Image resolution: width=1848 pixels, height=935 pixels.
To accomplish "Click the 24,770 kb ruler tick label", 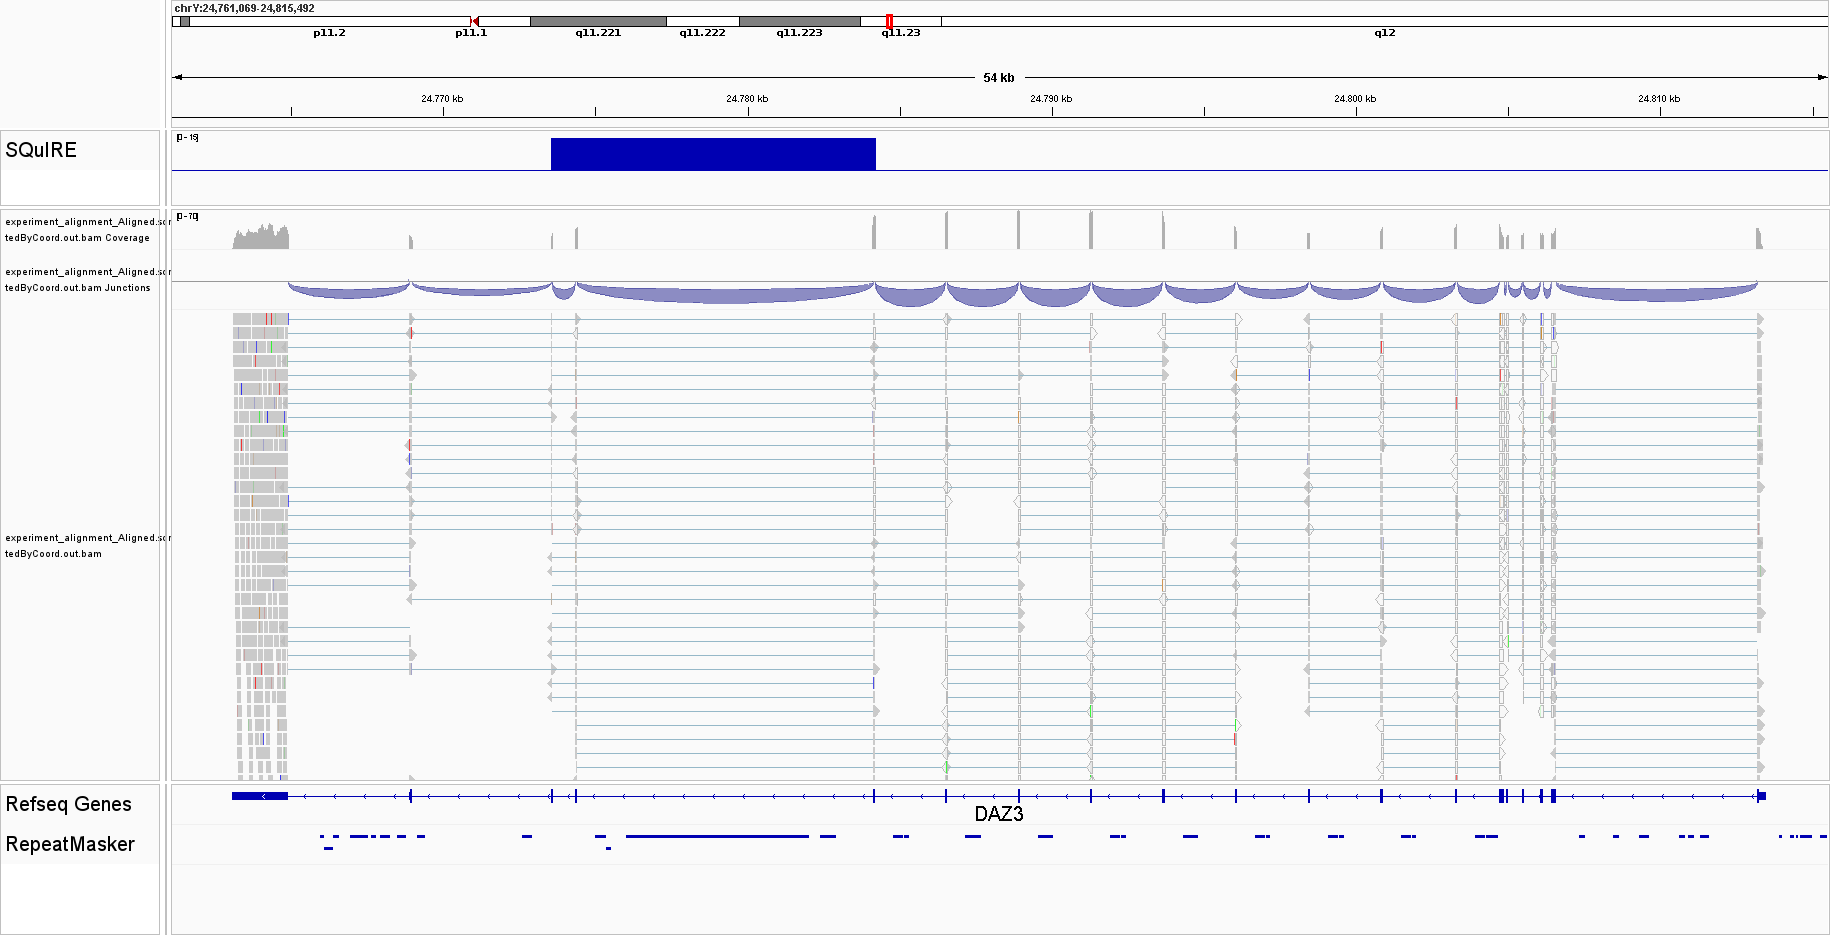I will point(442,99).
